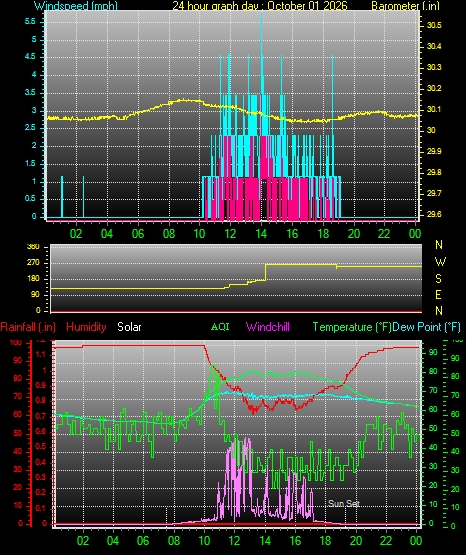
Task: Click the 29.8 barometer axis value
Action: [x=434, y=172]
